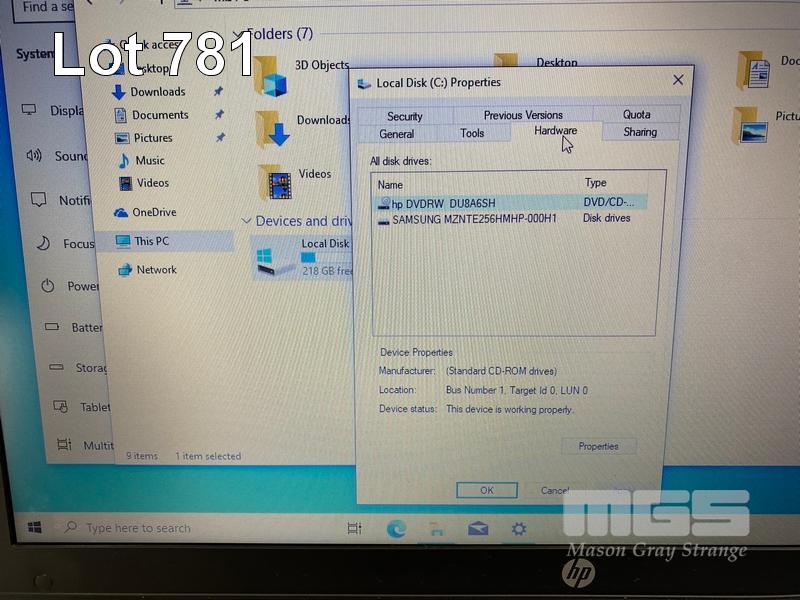This screenshot has width=800, height=600.
Task: Select the 3D Objects folder icon
Action: tap(270, 77)
